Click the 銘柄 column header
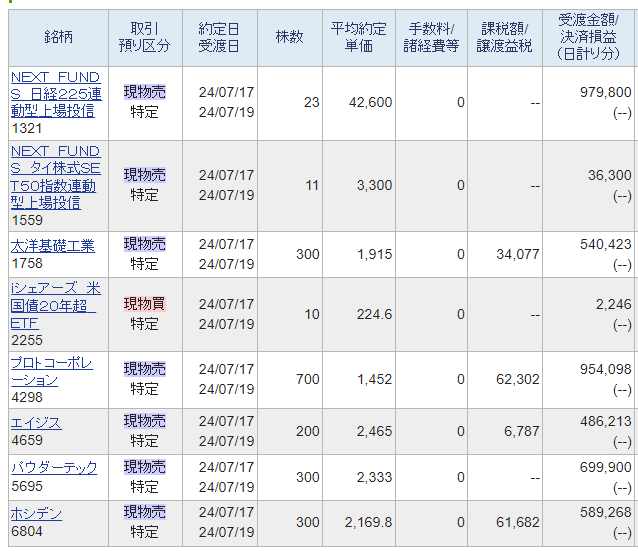The height and width of the screenshot is (555, 638). (x=59, y=37)
